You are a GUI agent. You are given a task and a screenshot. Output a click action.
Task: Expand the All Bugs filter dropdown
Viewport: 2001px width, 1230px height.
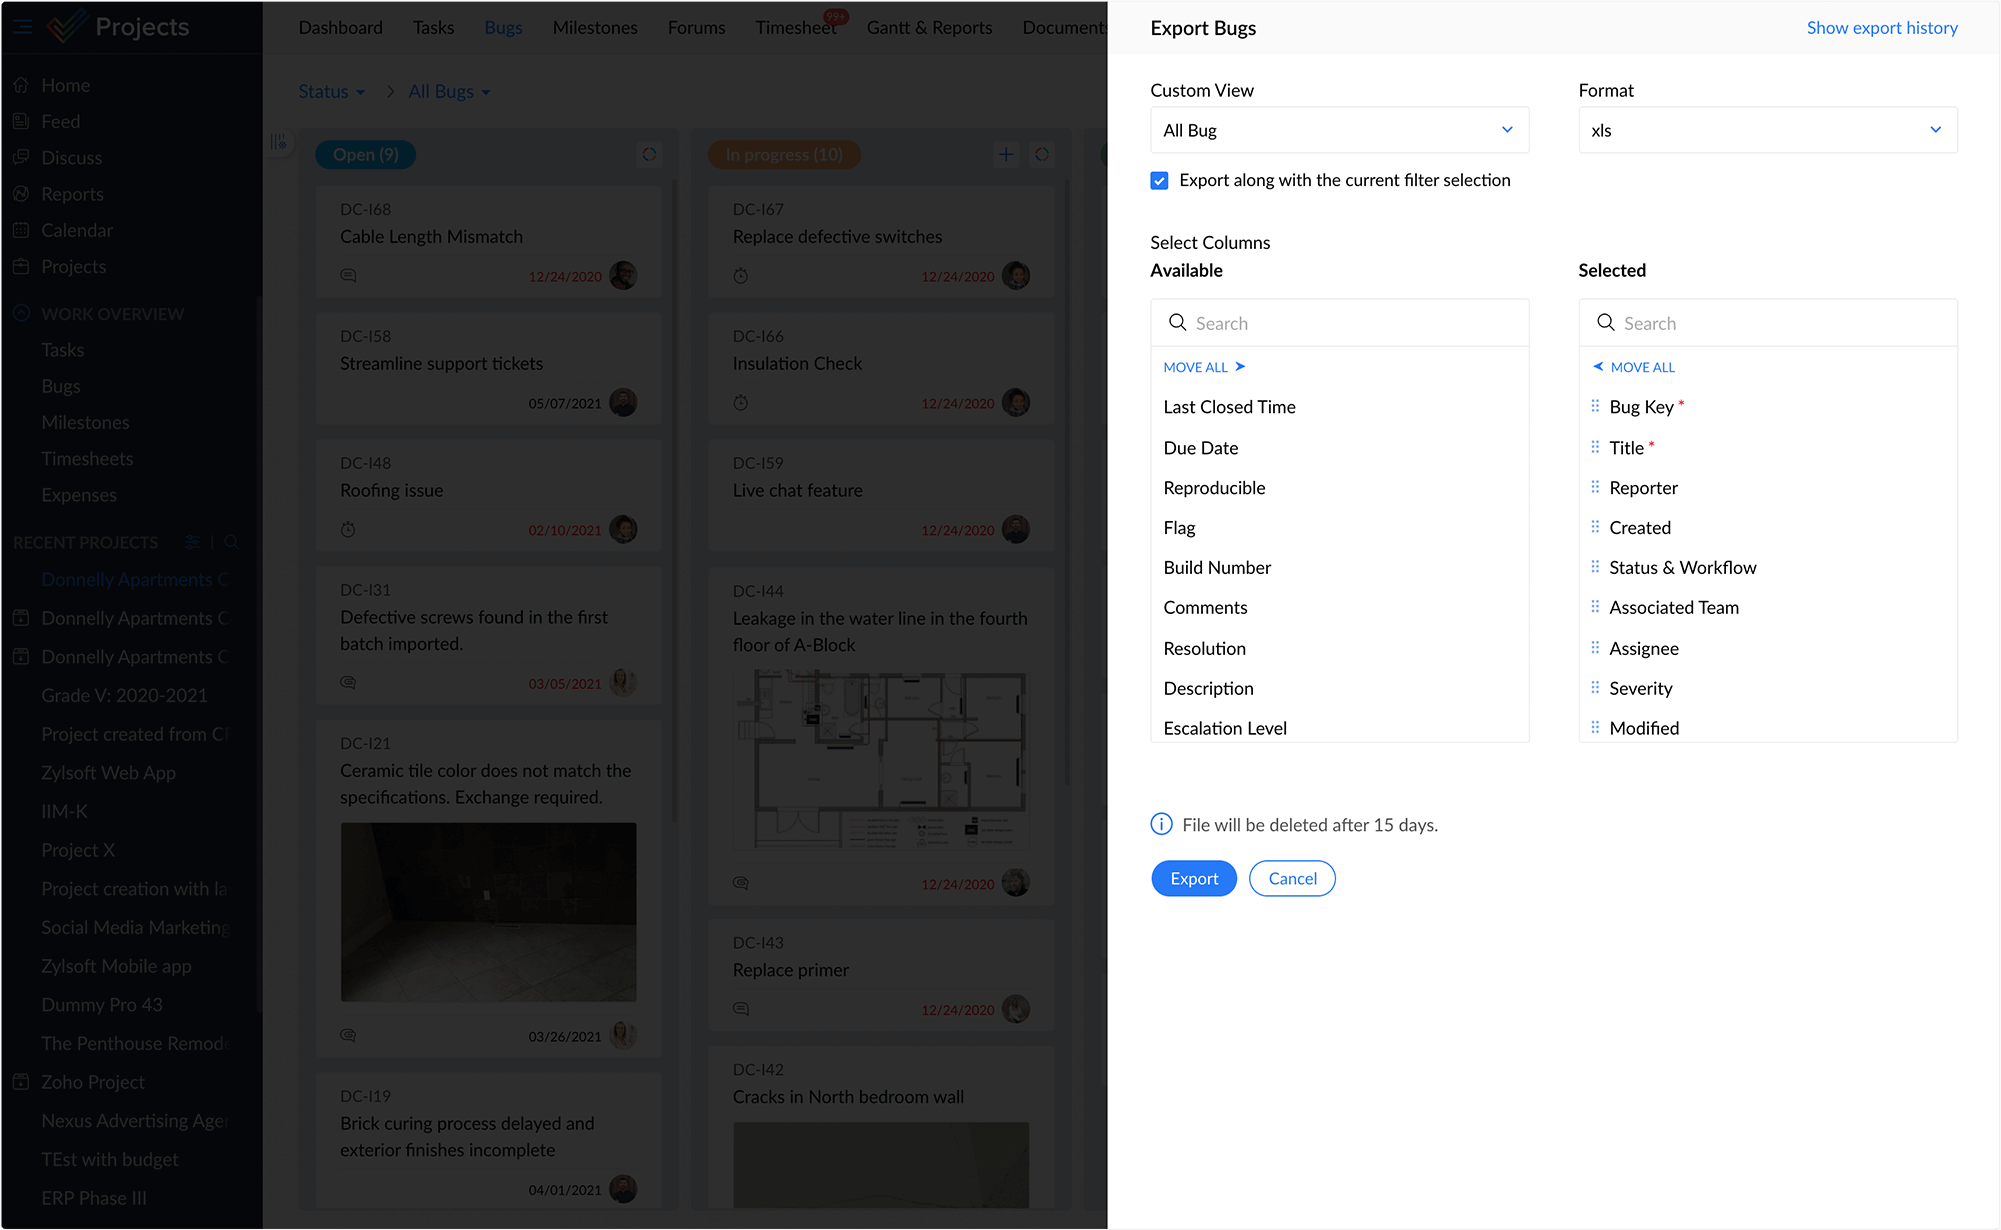click(x=449, y=91)
